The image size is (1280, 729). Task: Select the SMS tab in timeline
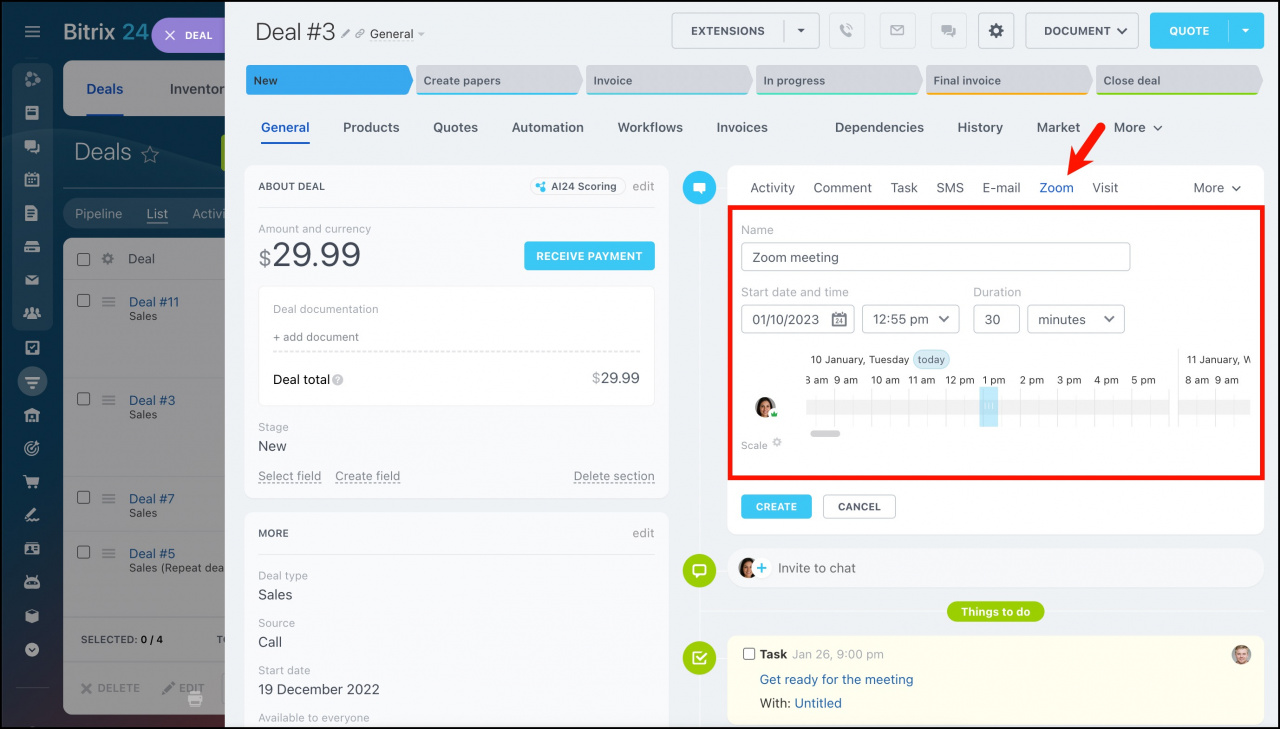pos(950,188)
